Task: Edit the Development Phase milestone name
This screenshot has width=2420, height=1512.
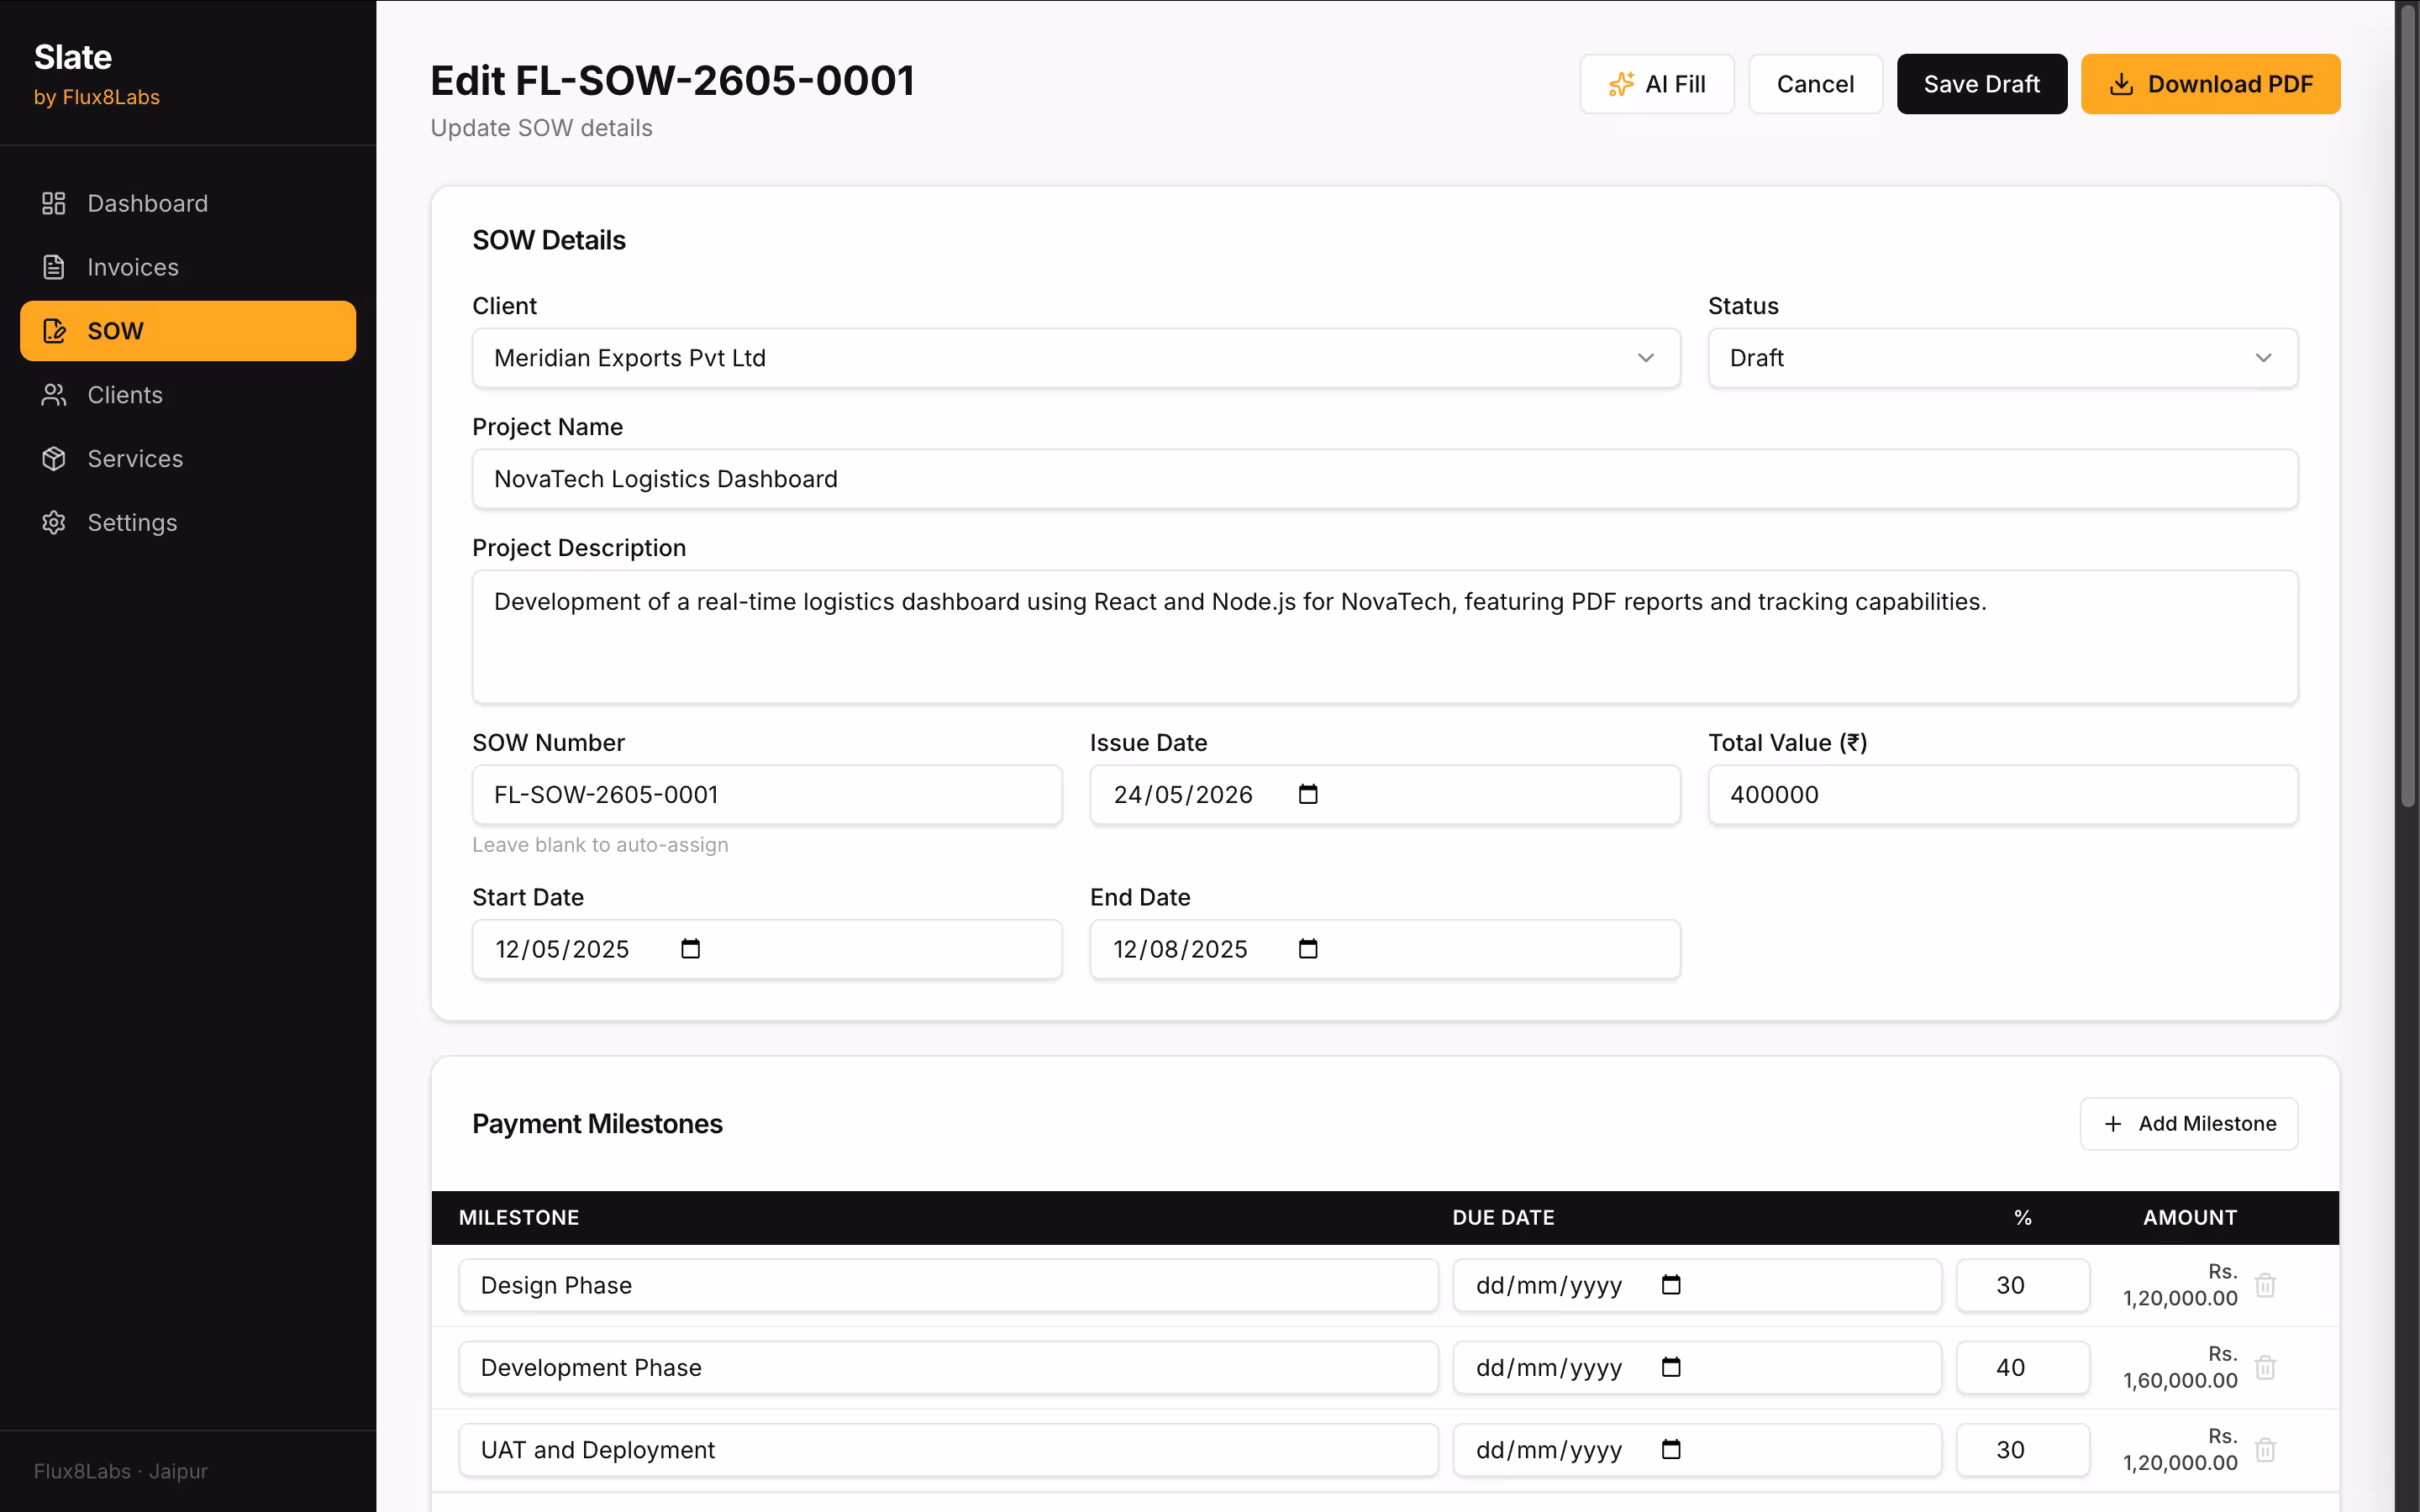Action: point(948,1367)
